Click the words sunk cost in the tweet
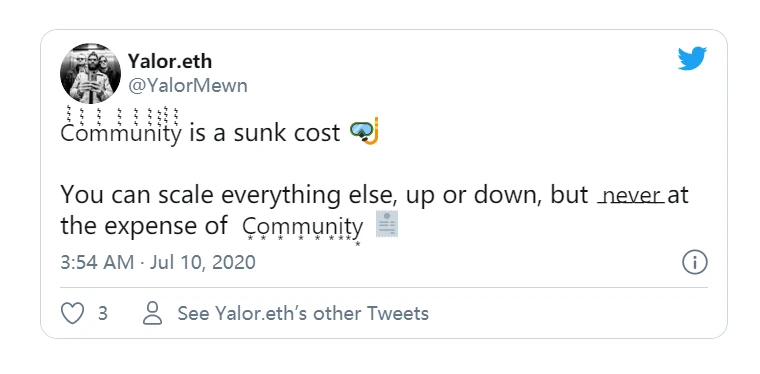 [x=287, y=133]
